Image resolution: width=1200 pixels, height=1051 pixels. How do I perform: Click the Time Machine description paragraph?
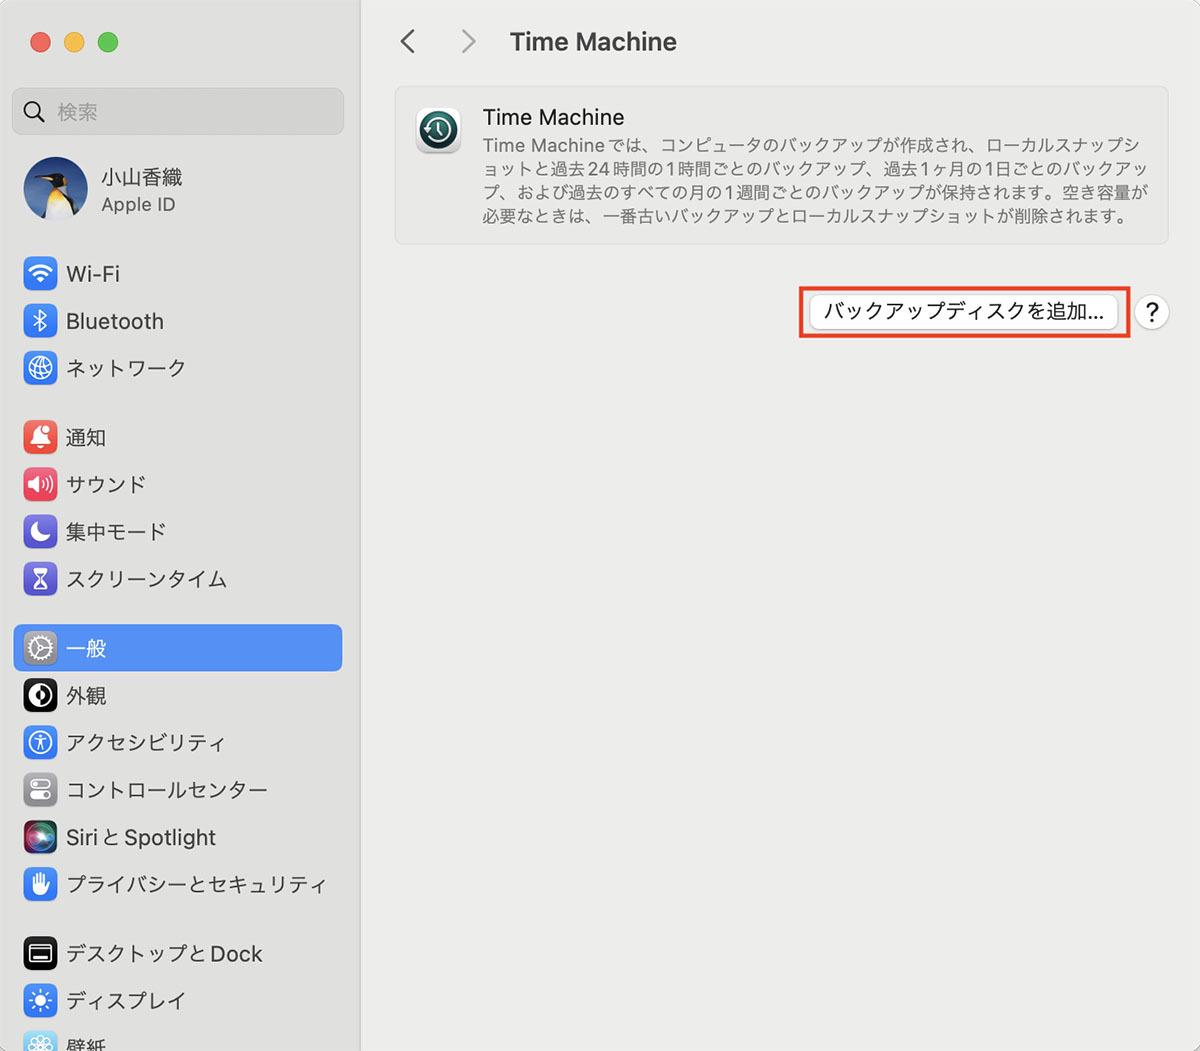coord(815,181)
